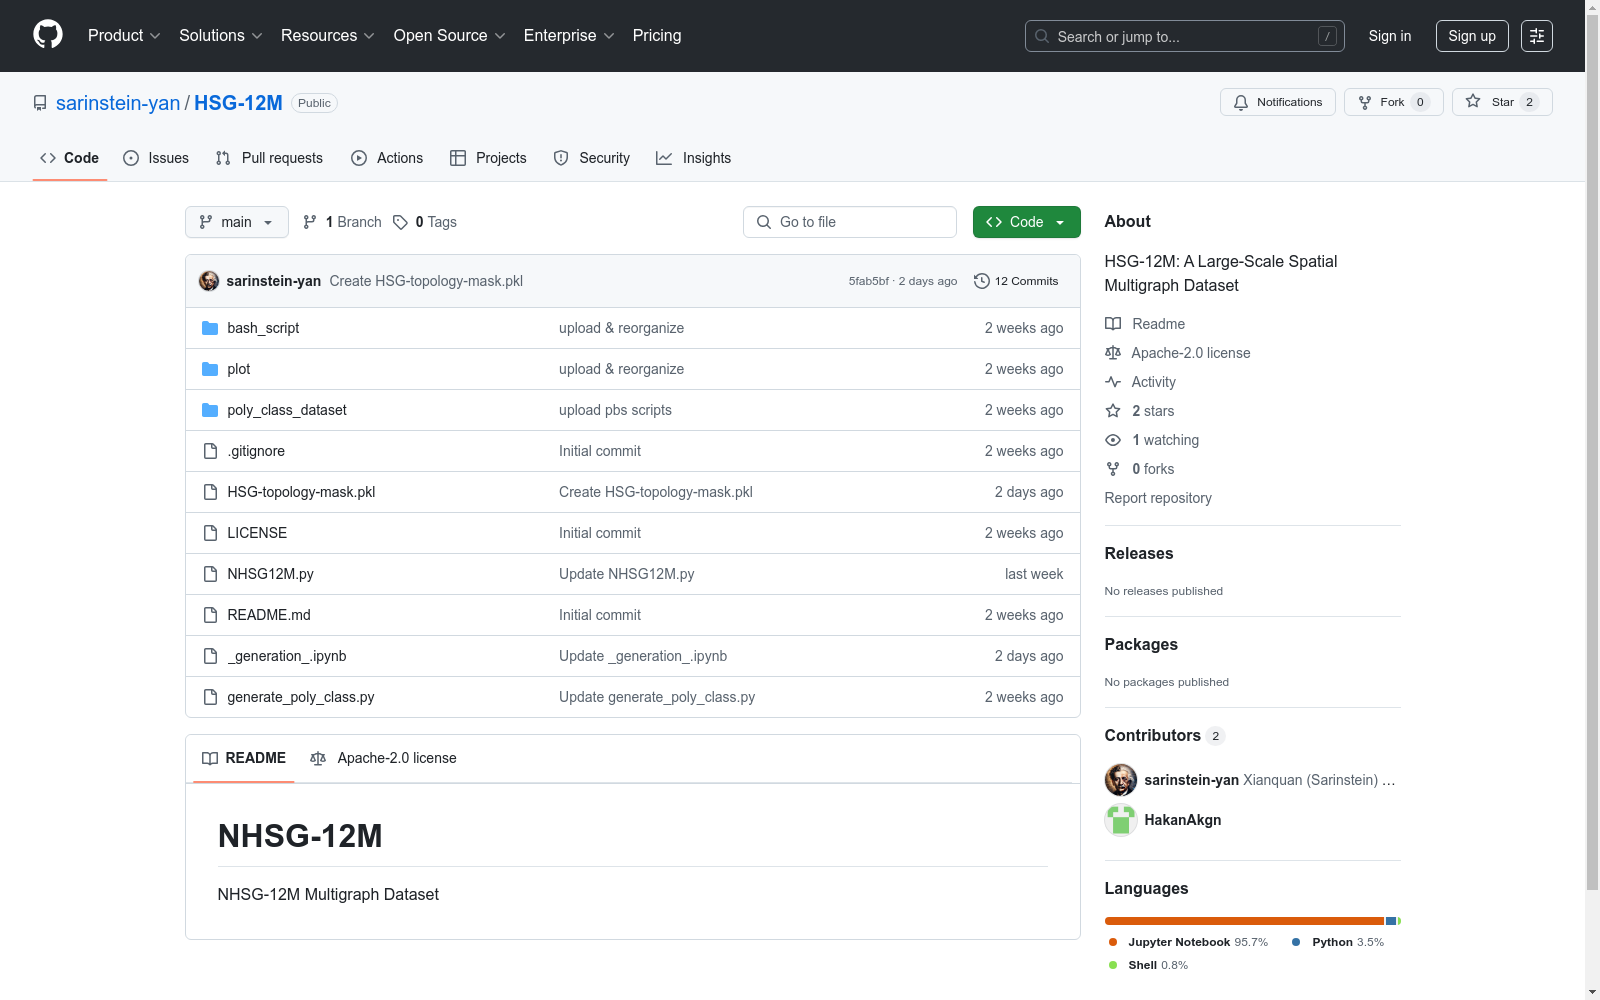Click the bell icon for Notifications
This screenshot has width=1600, height=1000.
1241,102
